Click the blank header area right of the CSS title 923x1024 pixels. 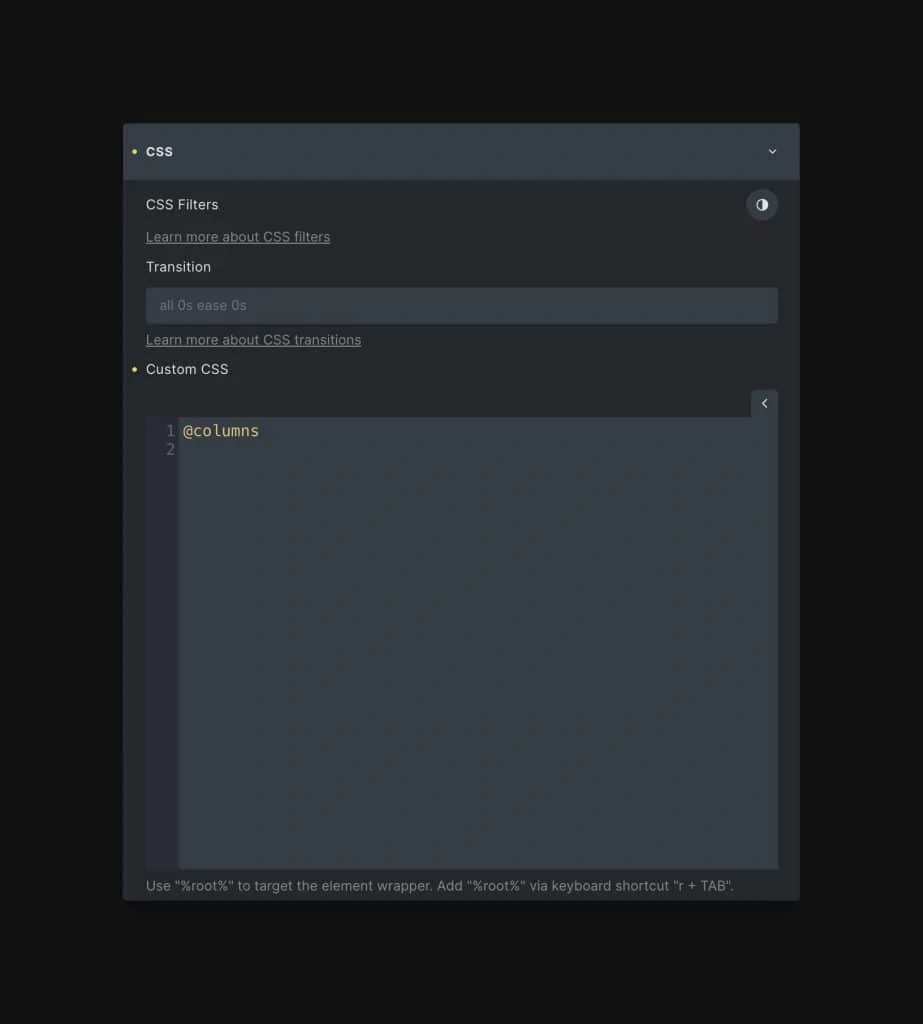(x=460, y=152)
